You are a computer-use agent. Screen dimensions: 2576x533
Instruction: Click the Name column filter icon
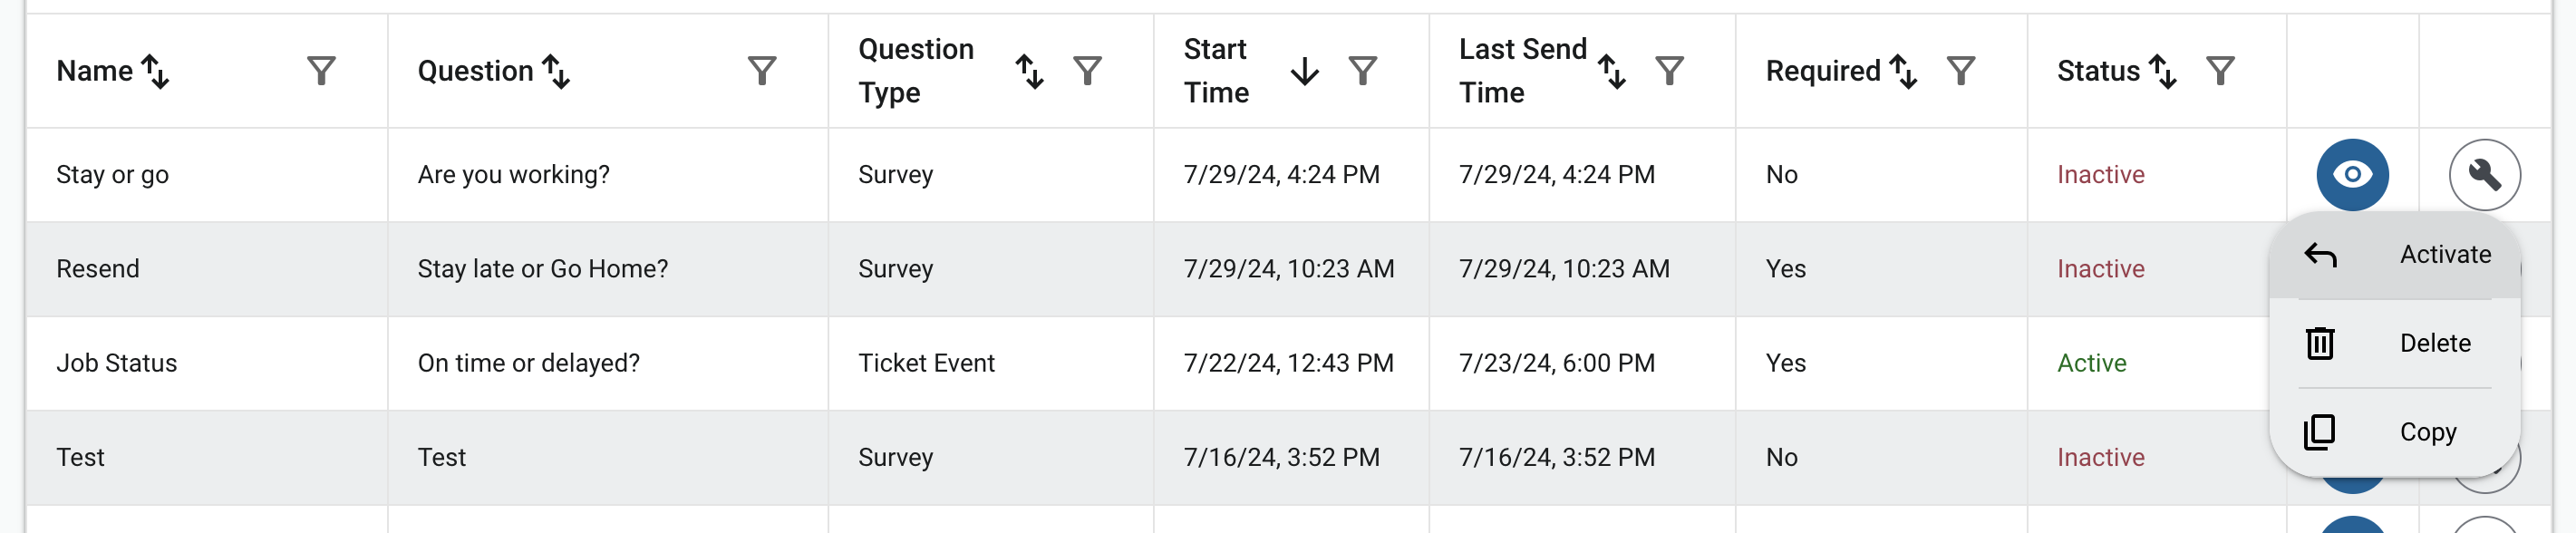(321, 71)
